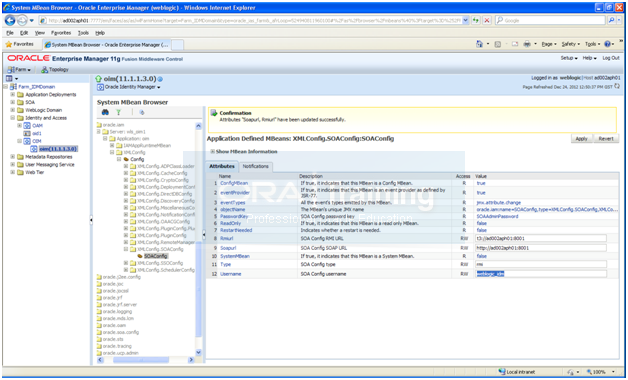Viewport: 628px width, 380px height.
Task: Click the Rmiurl value input field
Action: pos(541,238)
